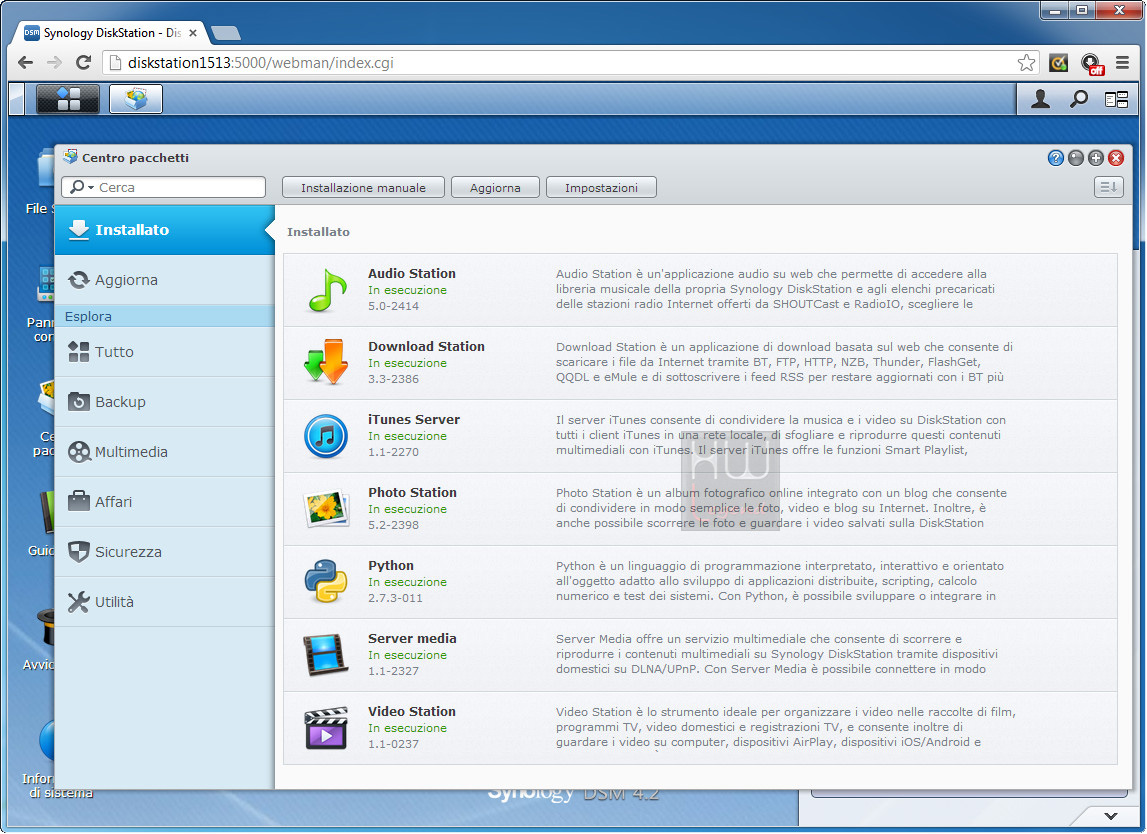The height and width of the screenshot is (834, 1147).
Task: Open the DSM main menu grid icon
Action: pos(67,99)
